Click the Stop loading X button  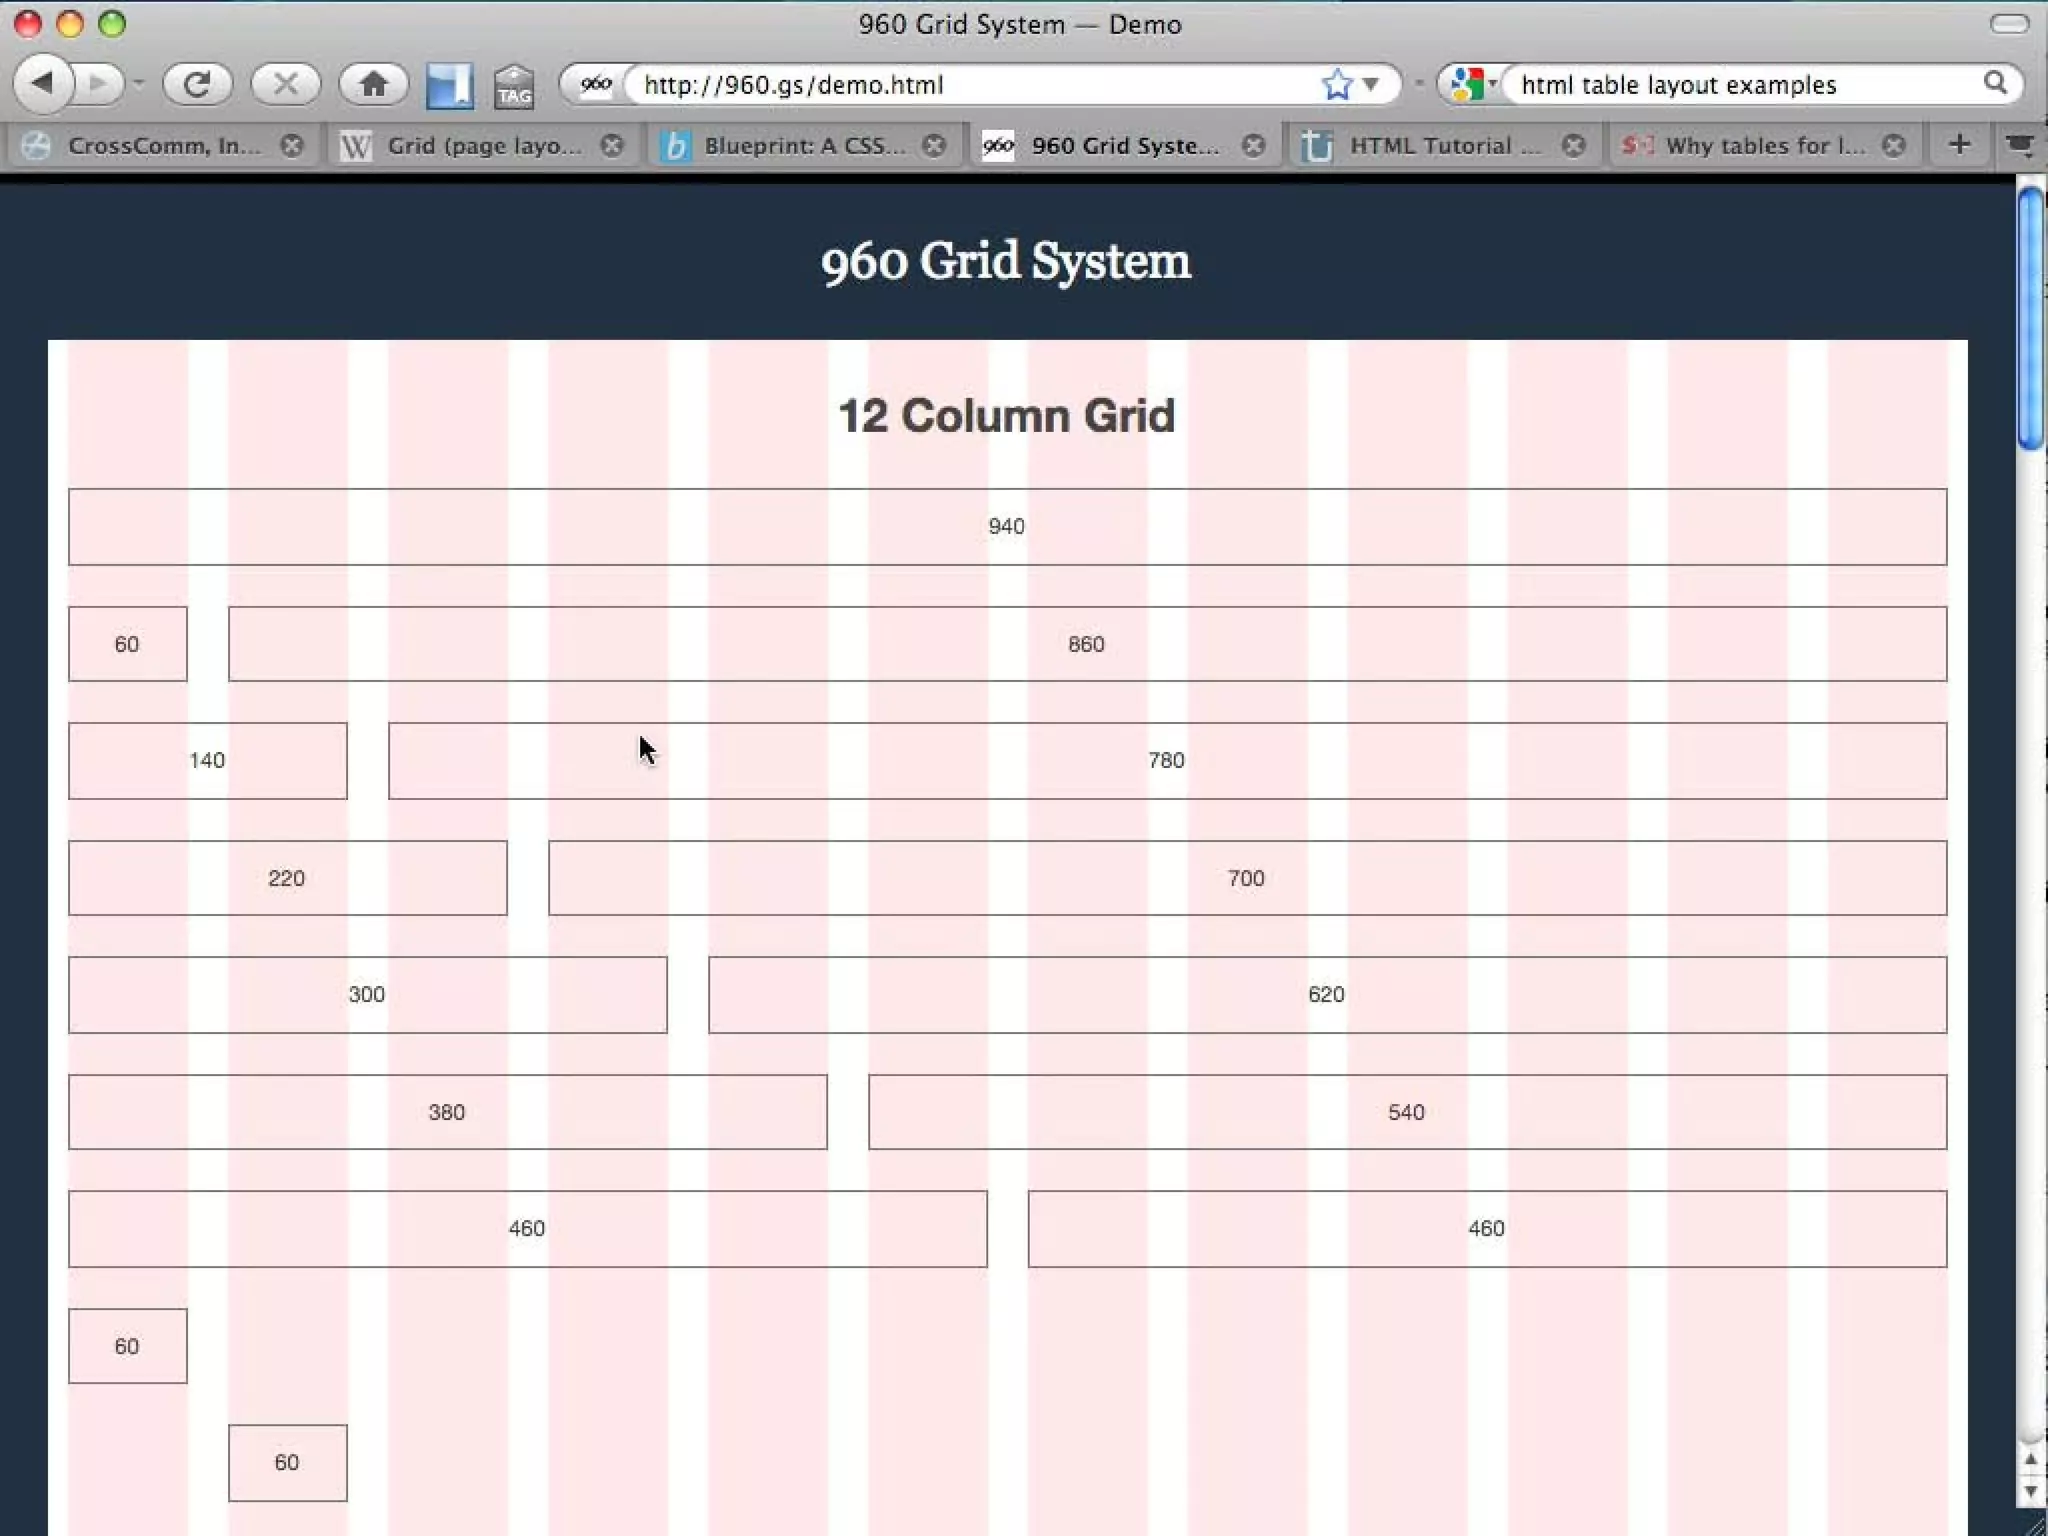coord(285,84)
